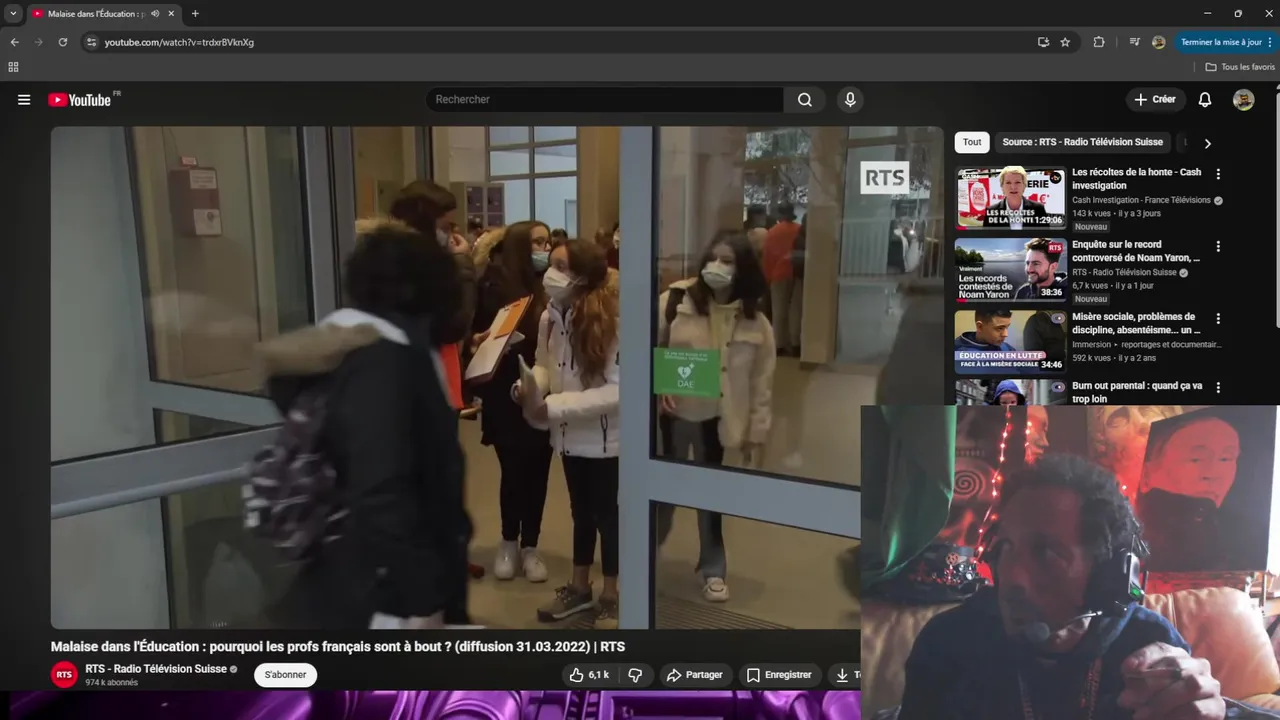Install app via address bar icon

[1043, 42]
